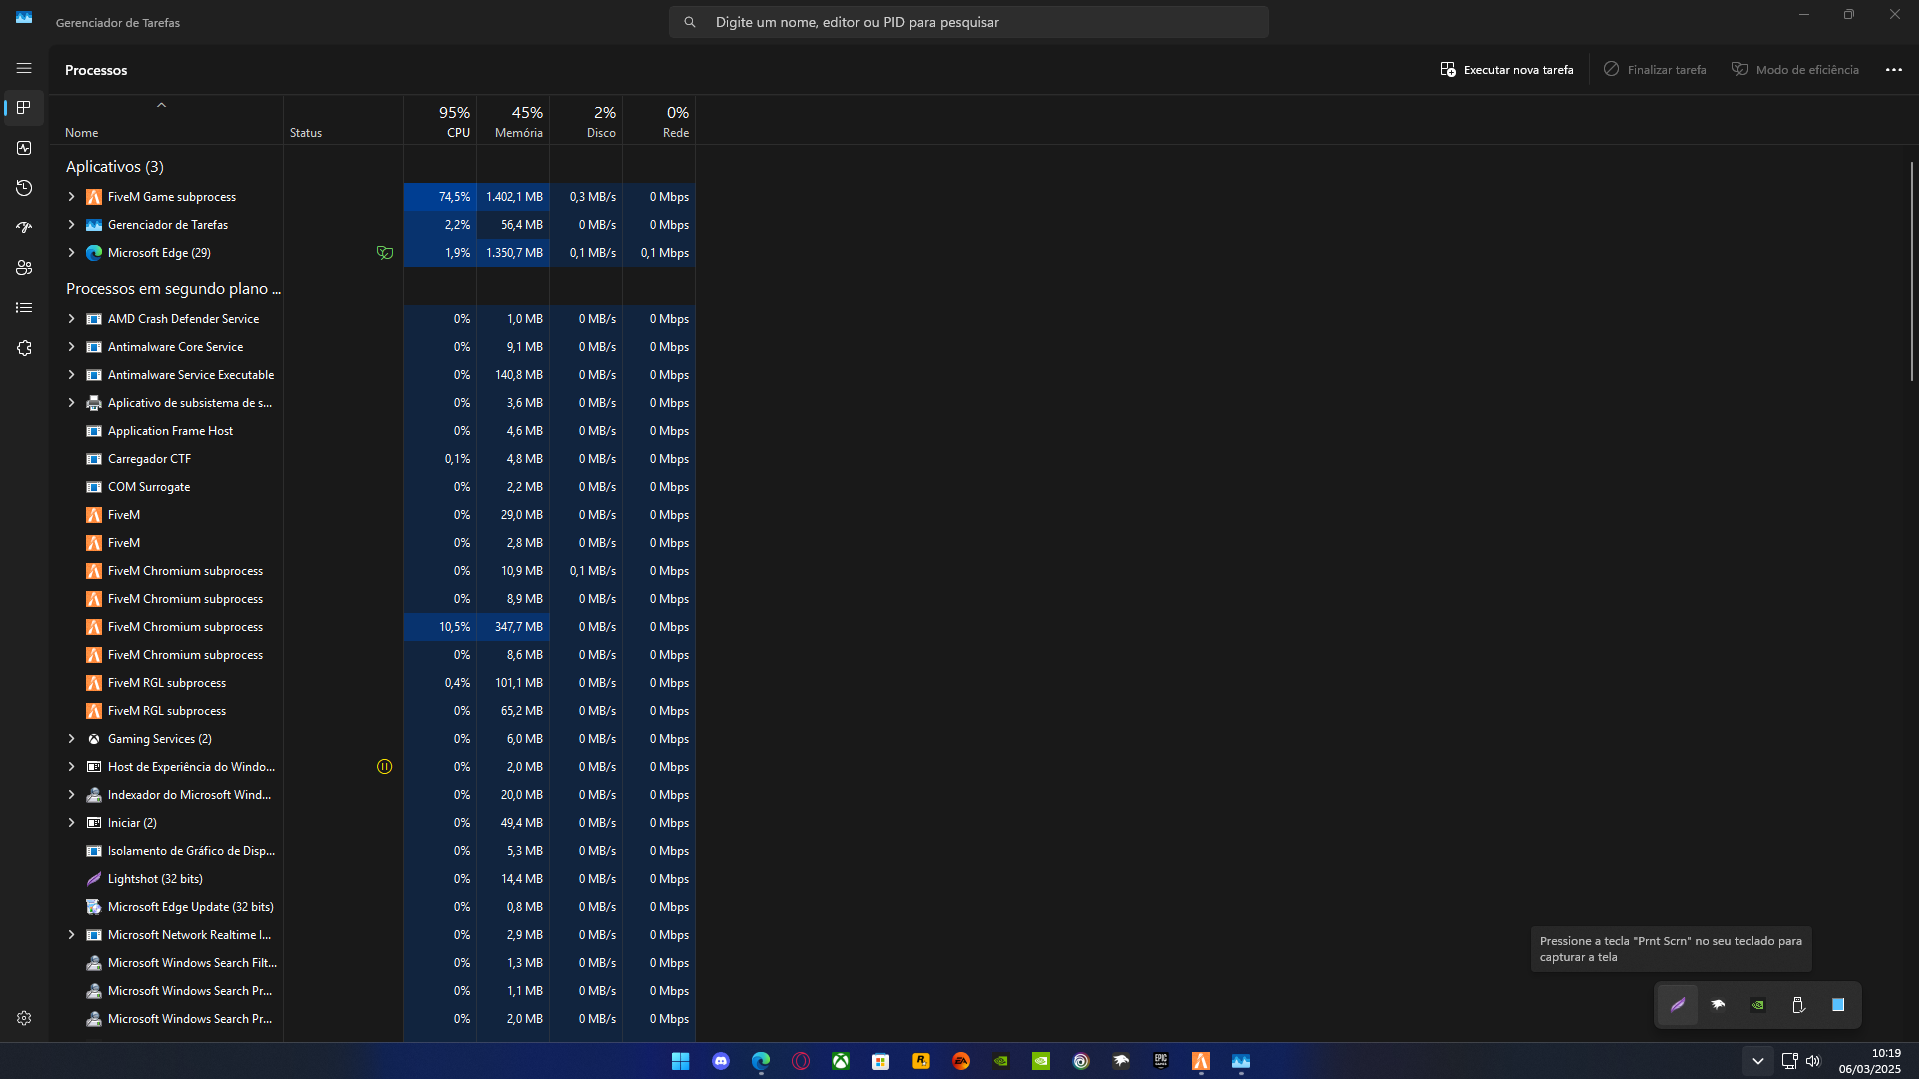Screen dimensions: 1919x1079
Task: Open the Detalhes list sidebar icon
Action: (x=24, y=308)
